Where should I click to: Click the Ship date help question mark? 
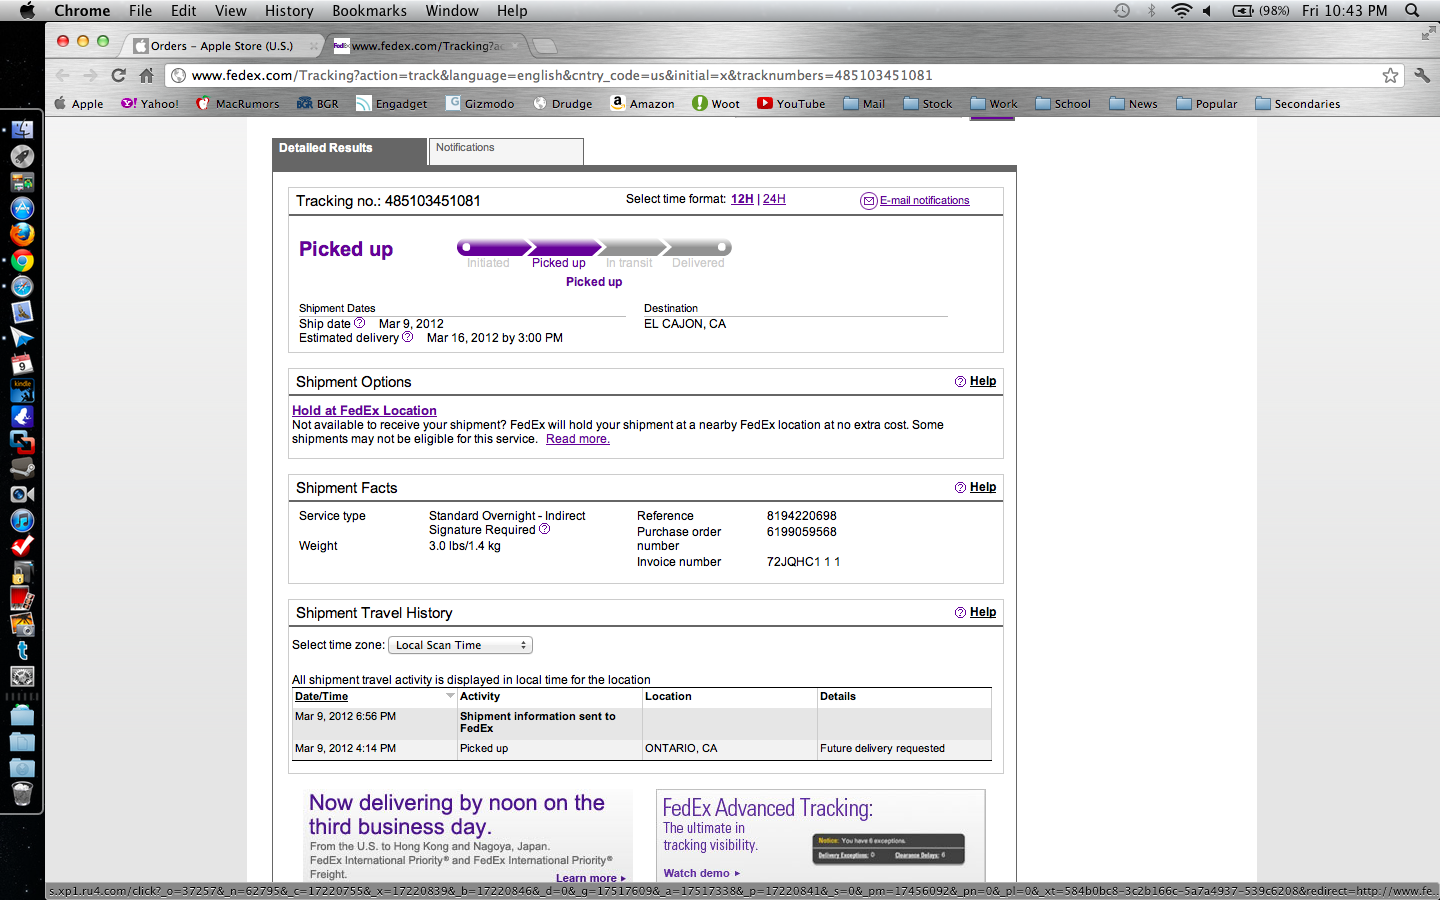(x=360, y=323)
